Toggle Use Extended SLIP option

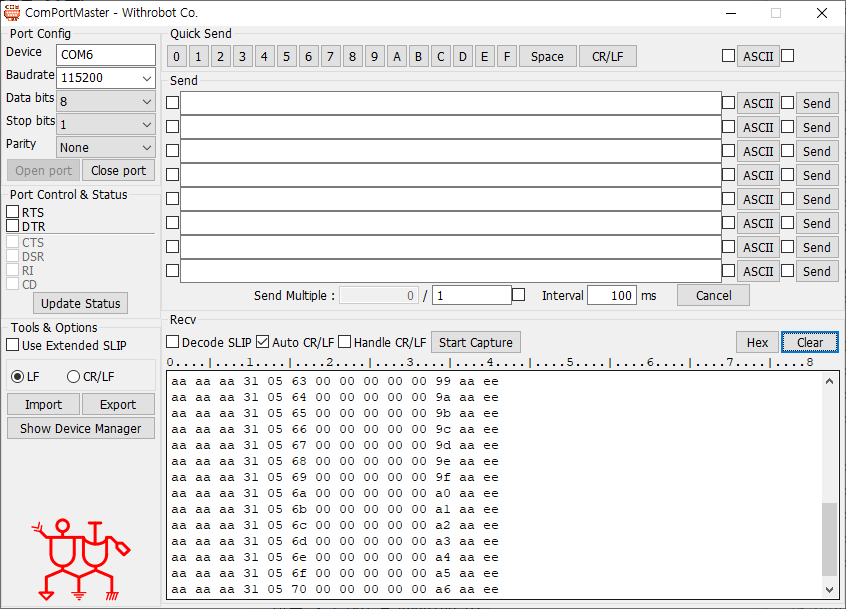point(12,345)
